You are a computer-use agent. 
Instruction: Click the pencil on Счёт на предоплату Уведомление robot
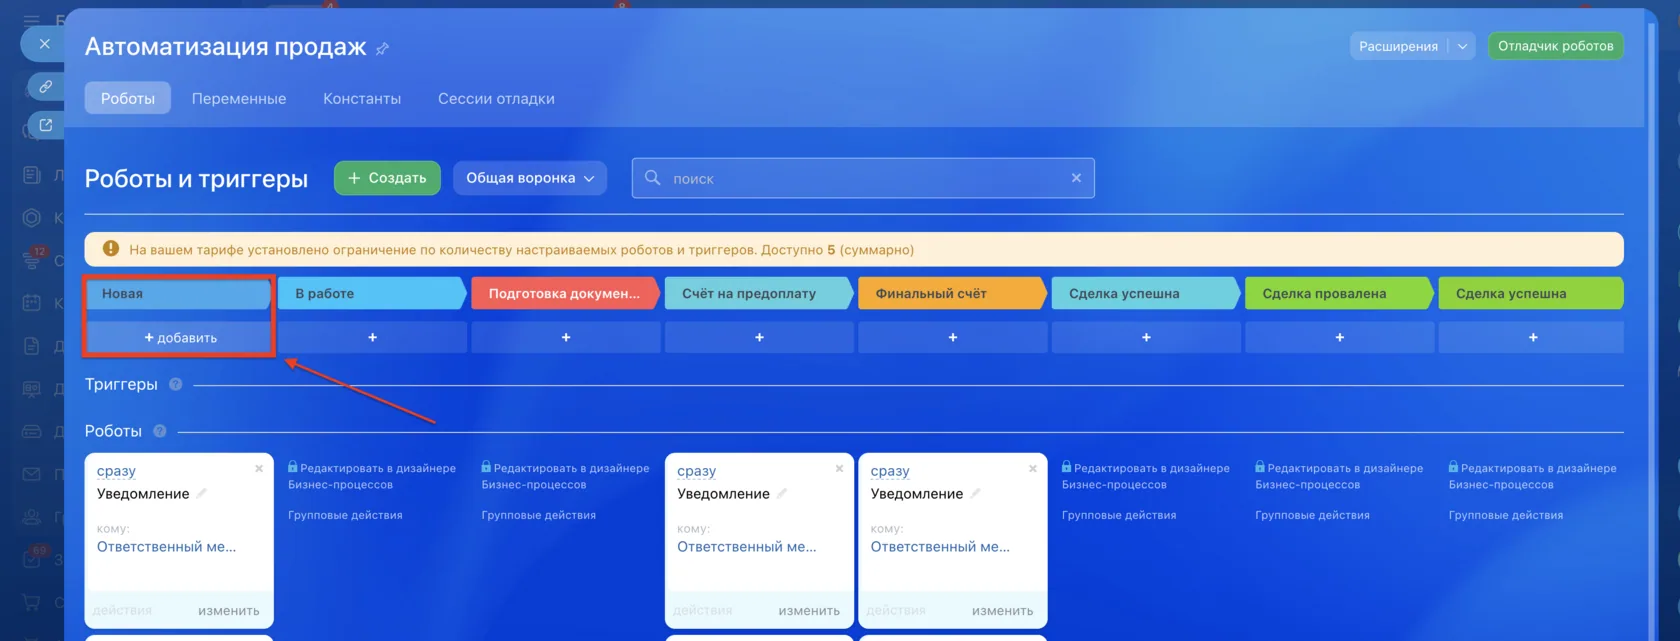(782, 494)
